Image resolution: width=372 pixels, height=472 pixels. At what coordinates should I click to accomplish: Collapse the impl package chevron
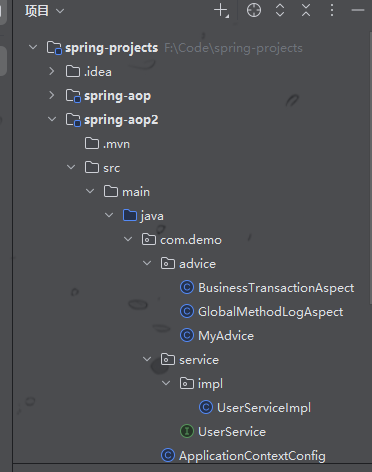tap(166, 383)
